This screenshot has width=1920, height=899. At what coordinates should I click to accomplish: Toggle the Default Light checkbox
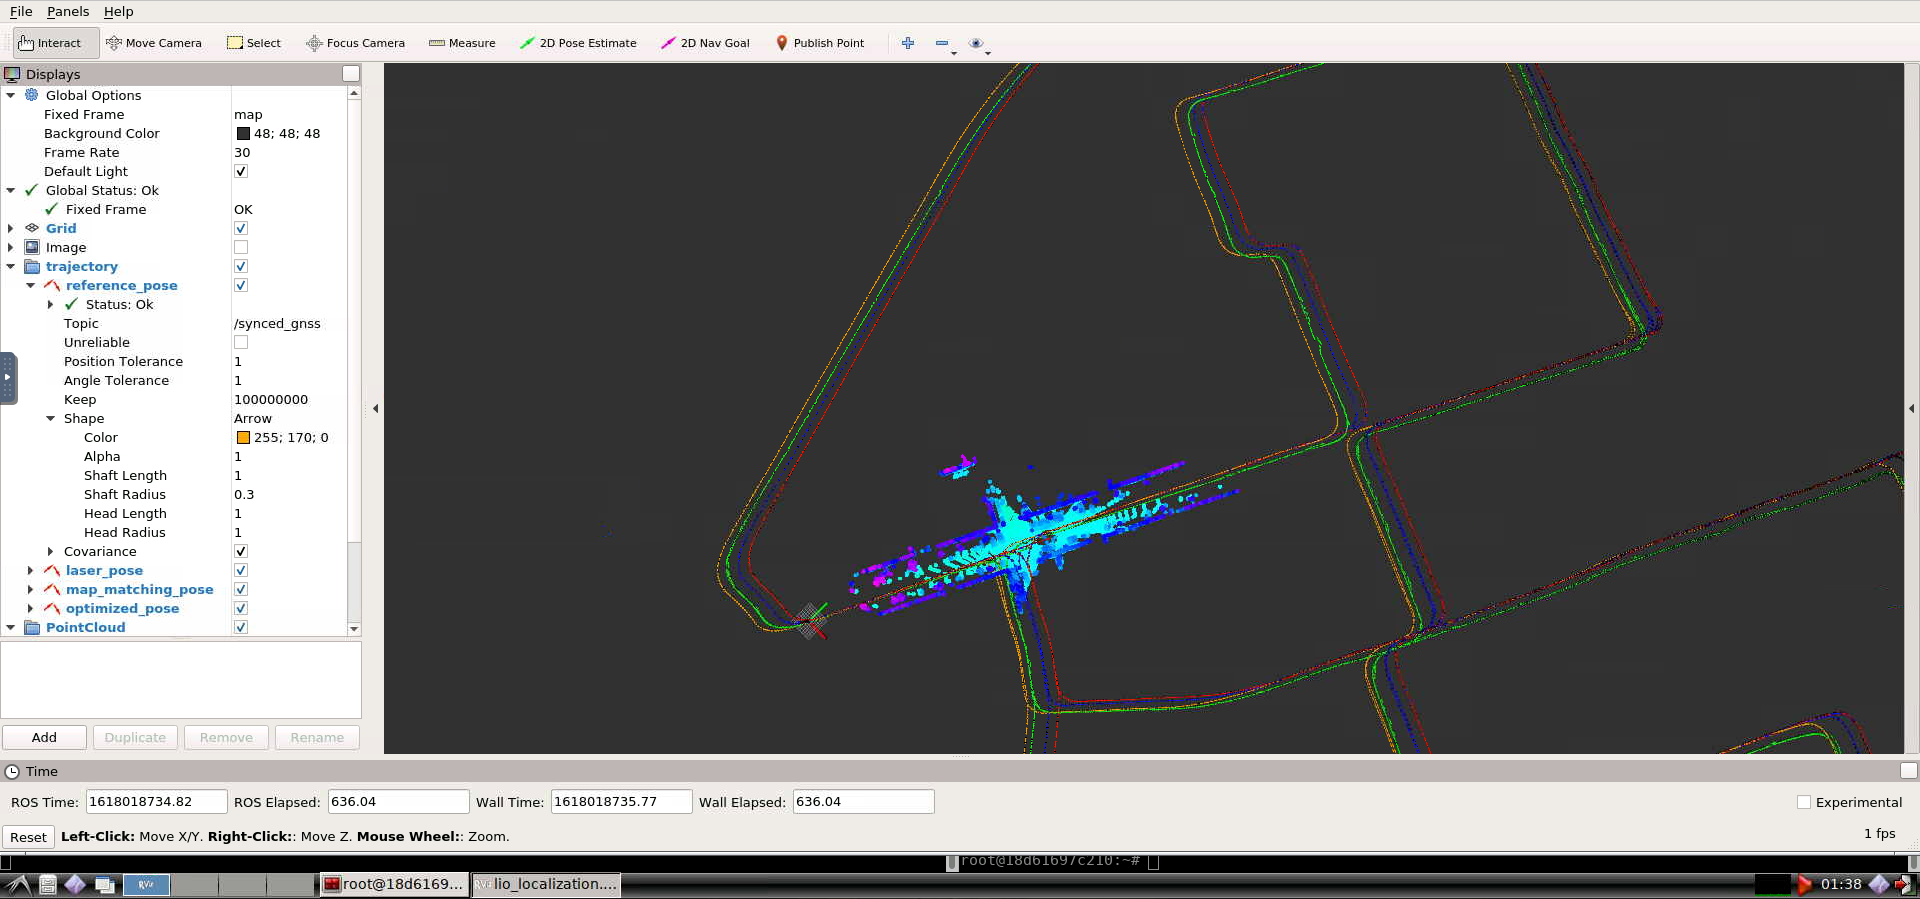click(x=241, y=171)
